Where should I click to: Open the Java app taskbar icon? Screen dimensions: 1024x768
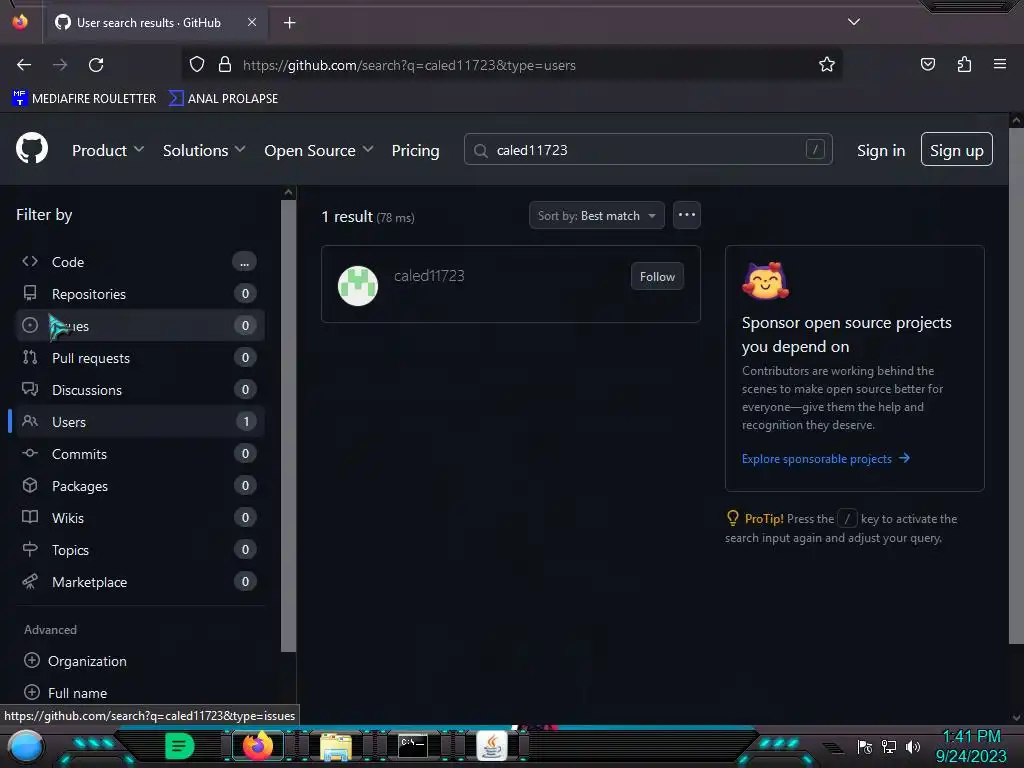[x=492, y=746]
